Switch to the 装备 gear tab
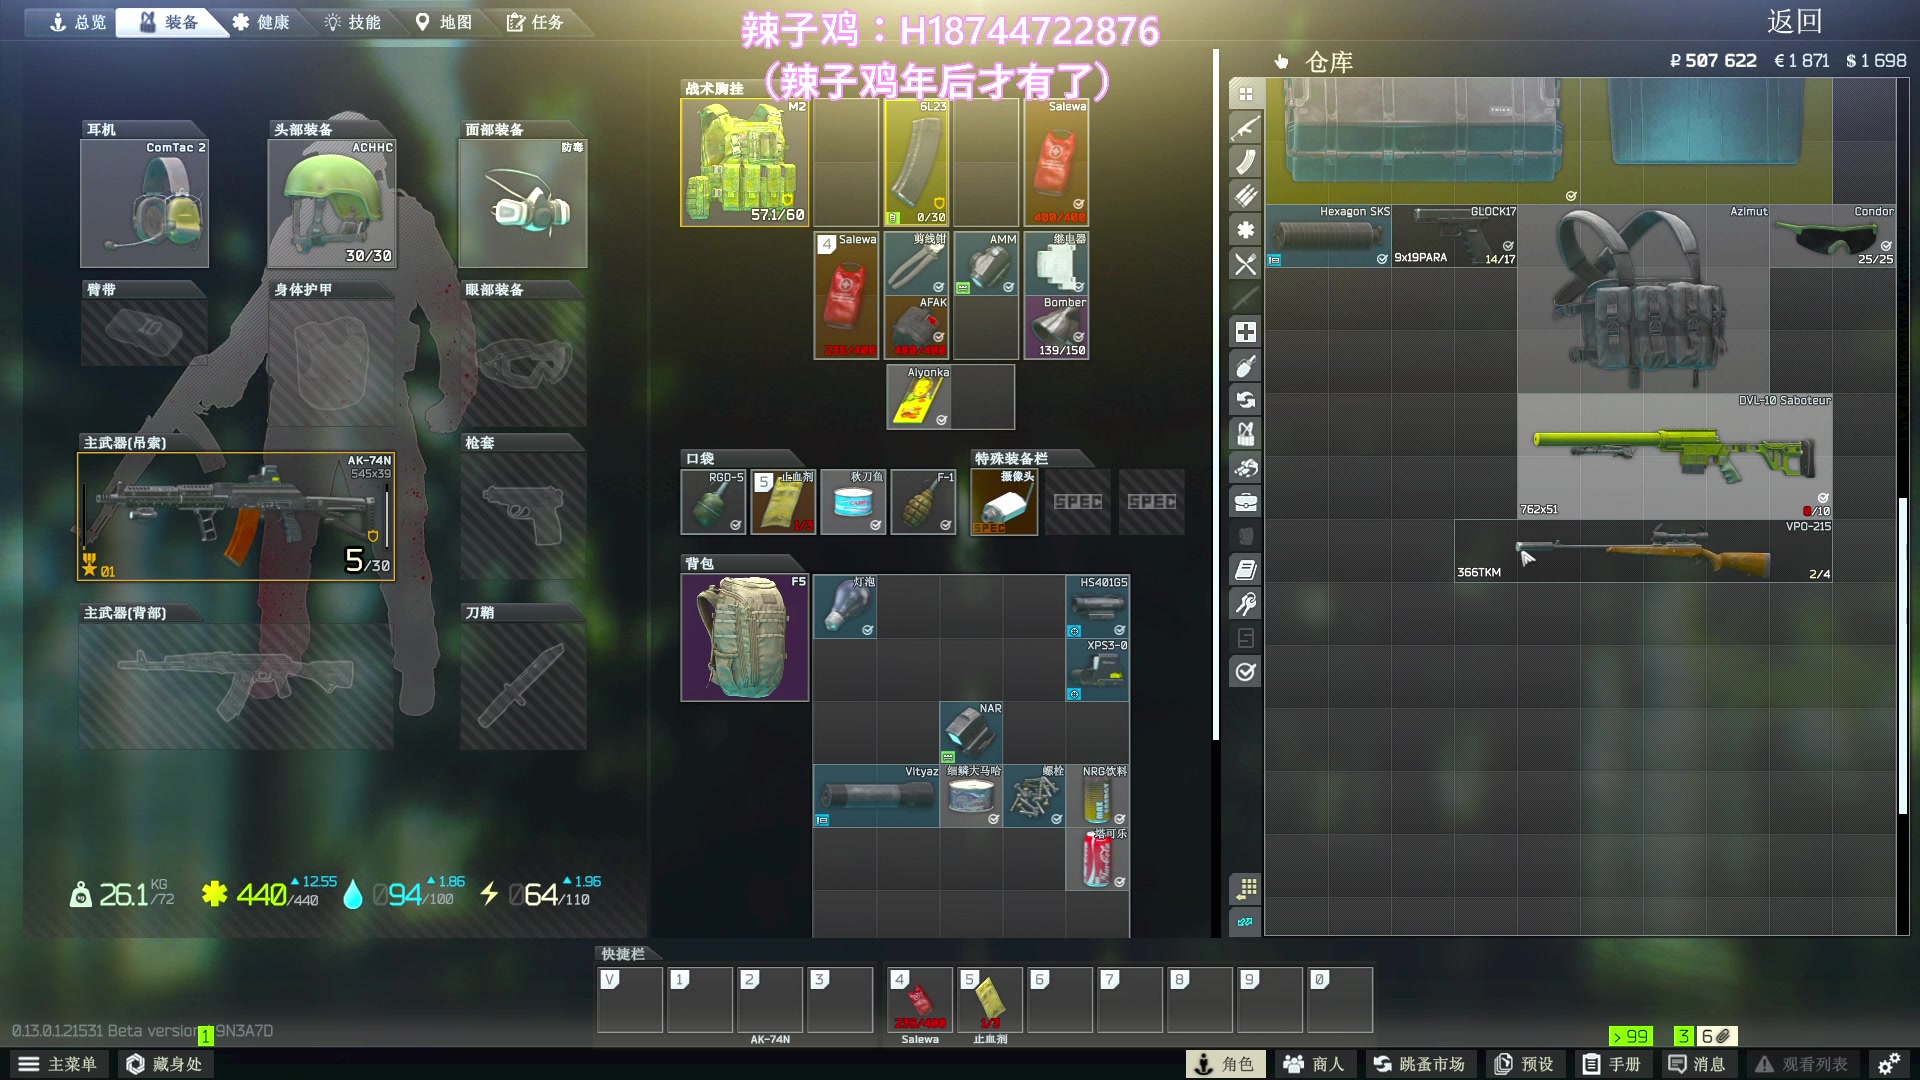The image size is (1920, 1080). [x=170, y=22]
